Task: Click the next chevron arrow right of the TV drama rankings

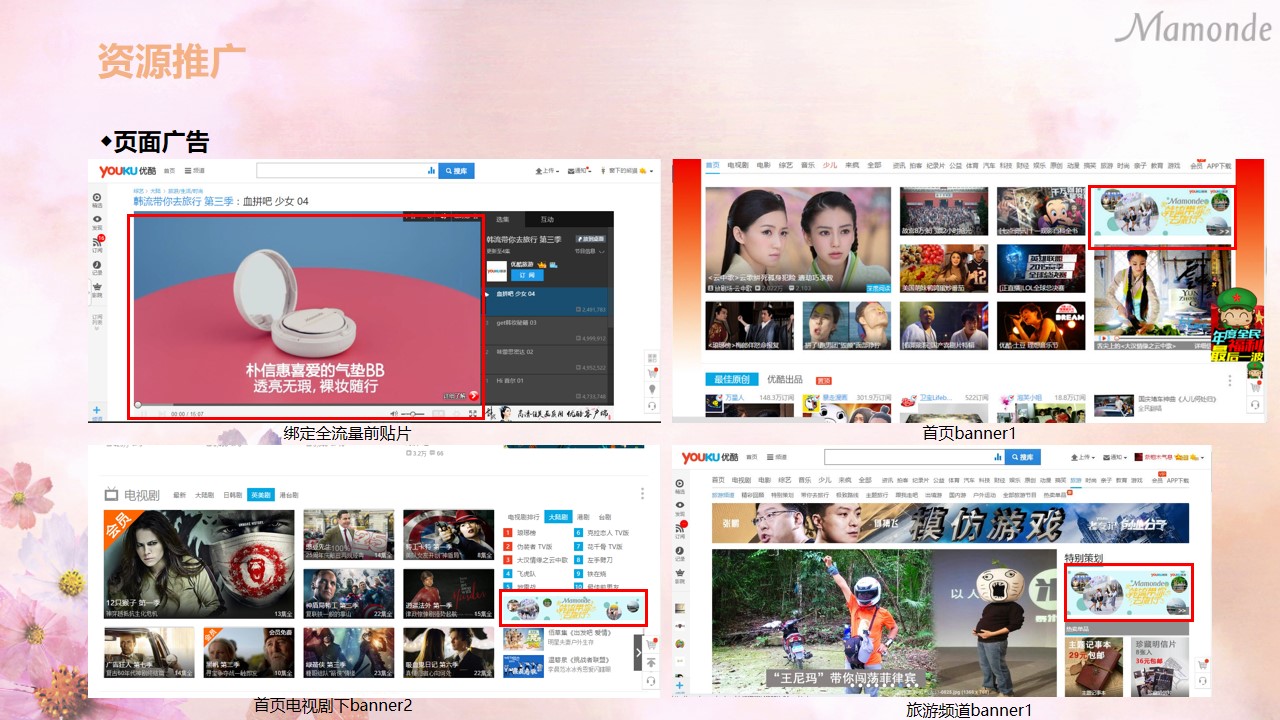Action: pyautogui.click(x=640, y=652)
